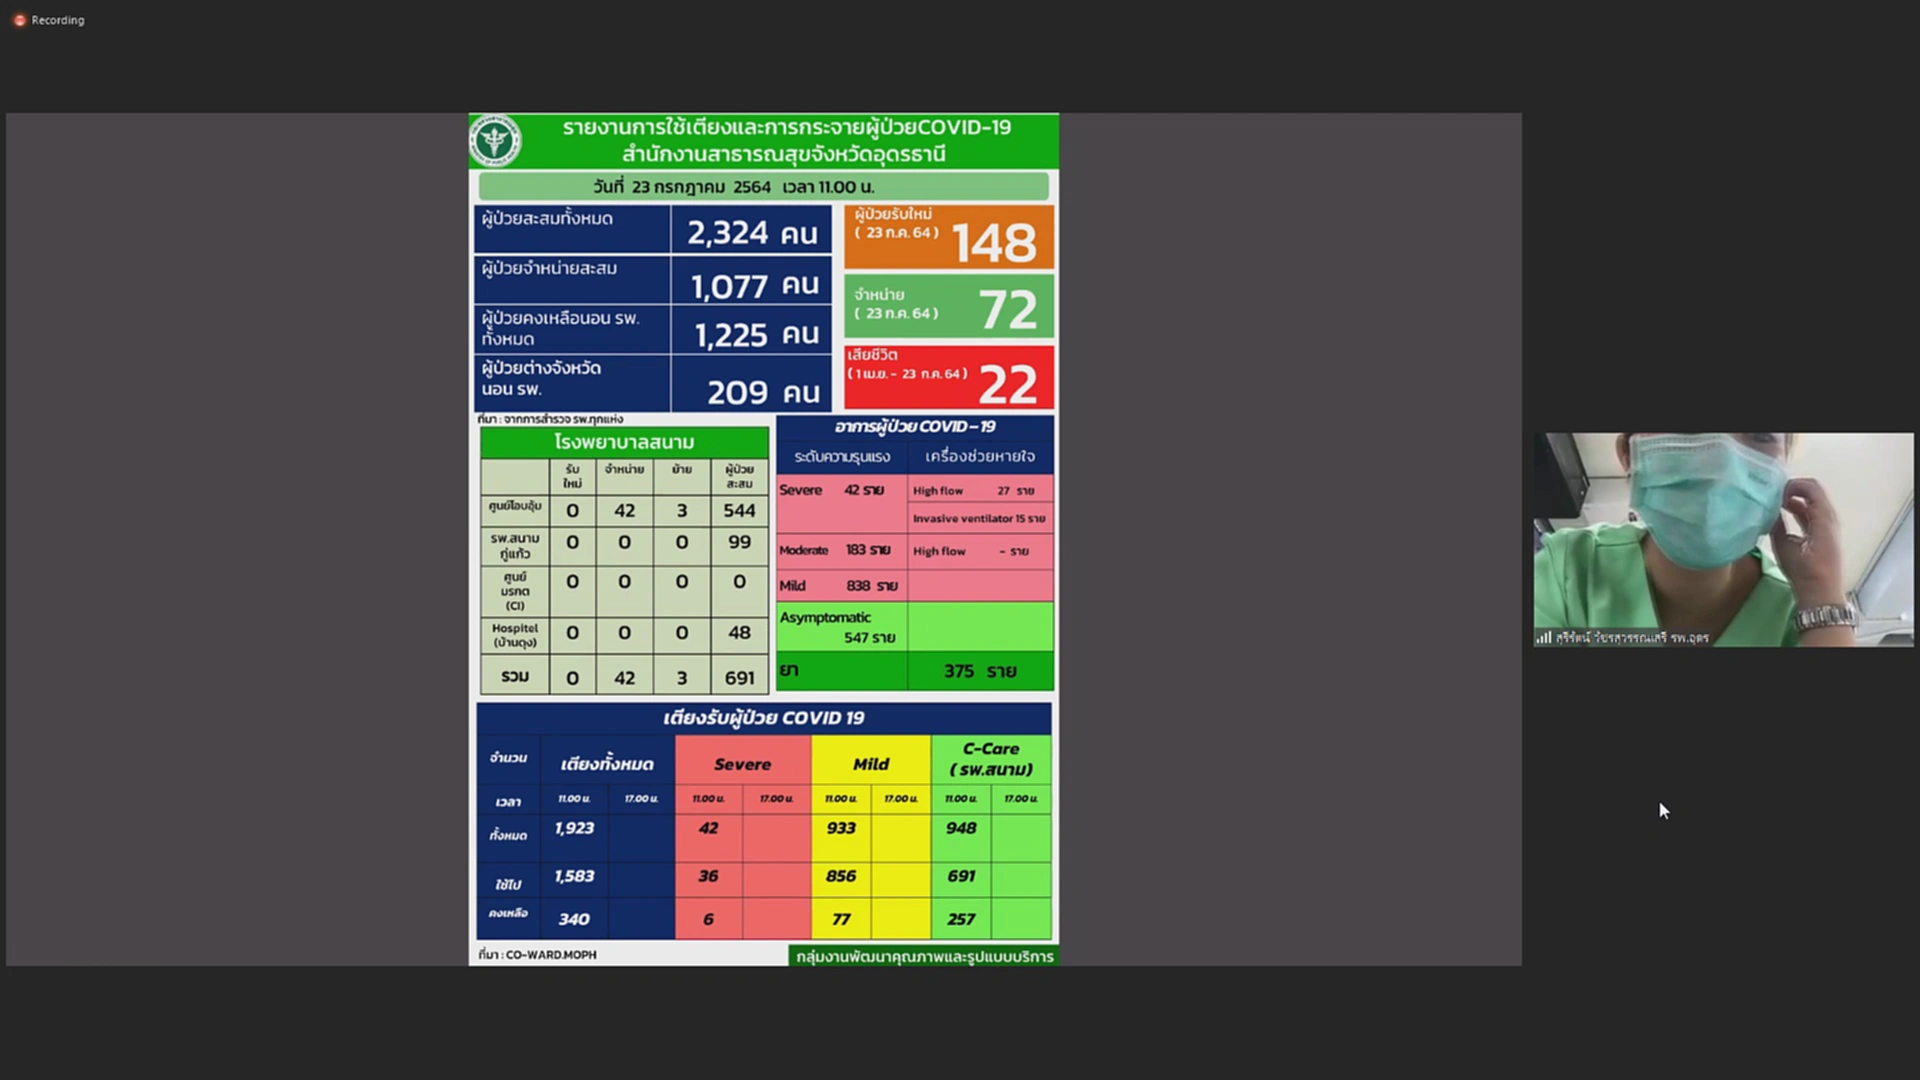1920x1080 pixels.
Task: Click the red box showing 22 deaths
Action: [x=948, y=378]
